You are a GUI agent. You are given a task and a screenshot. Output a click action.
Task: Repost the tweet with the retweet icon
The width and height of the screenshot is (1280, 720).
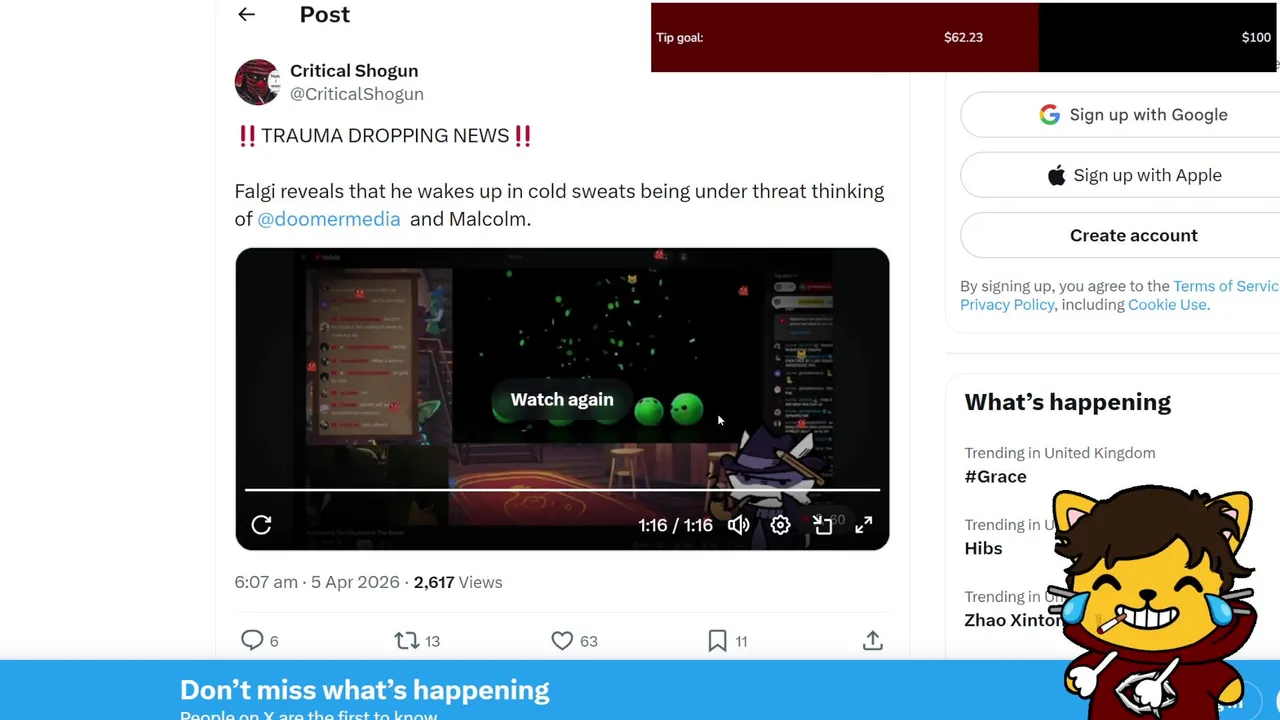click(406, 640)
